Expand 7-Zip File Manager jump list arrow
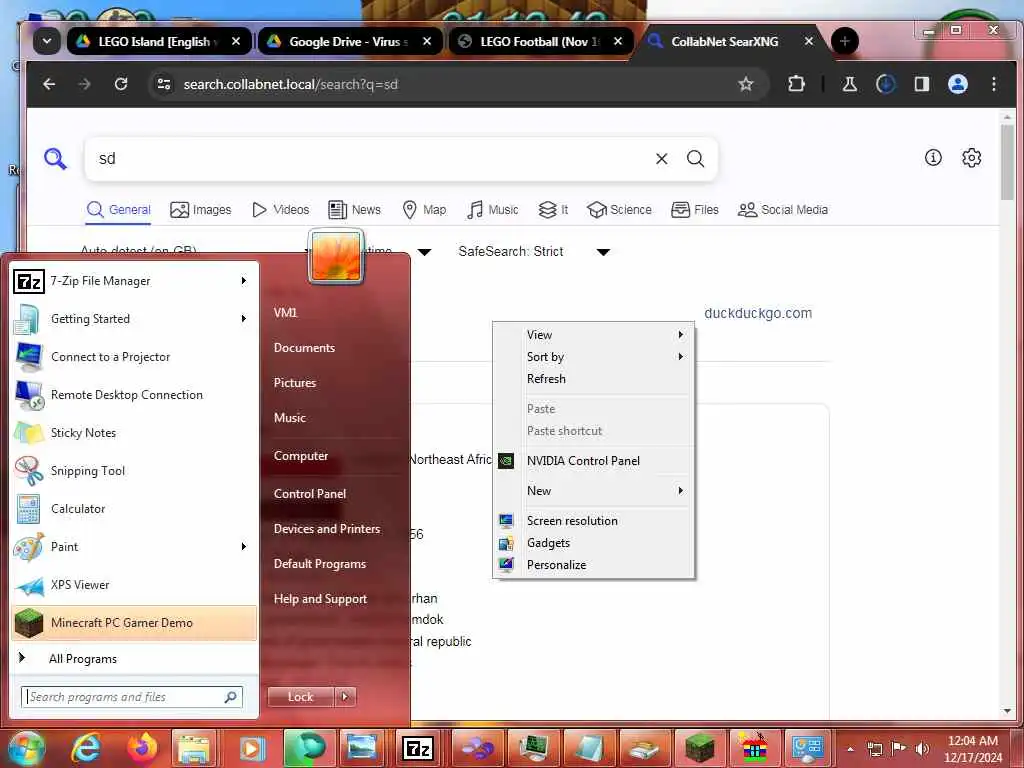The height and width of the screenshot is (768, 1024). click(244, 281)
